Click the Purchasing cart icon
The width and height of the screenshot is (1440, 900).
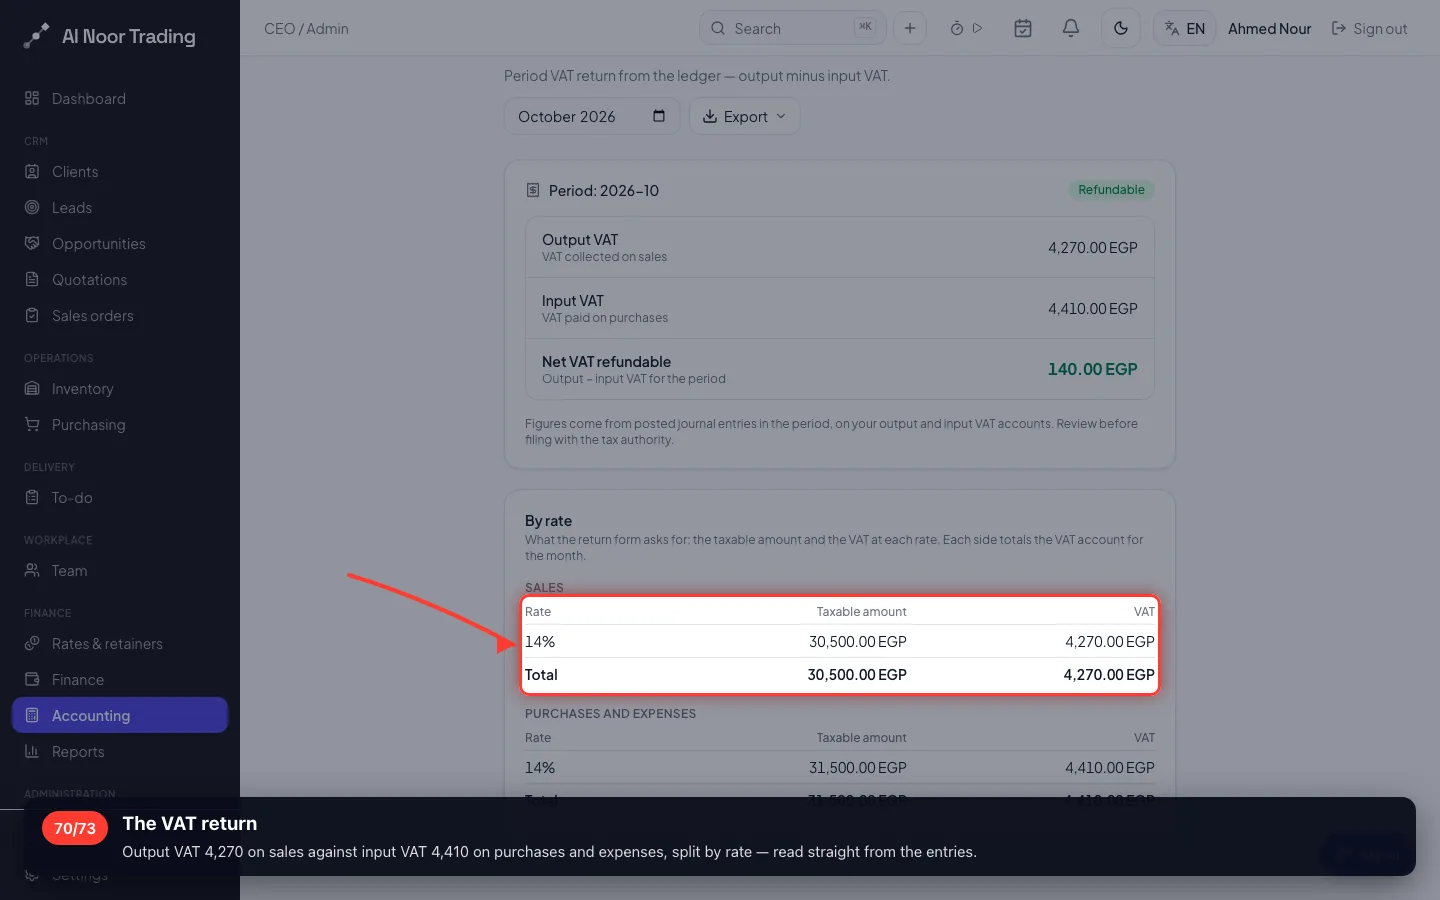[x=32, y=424]
